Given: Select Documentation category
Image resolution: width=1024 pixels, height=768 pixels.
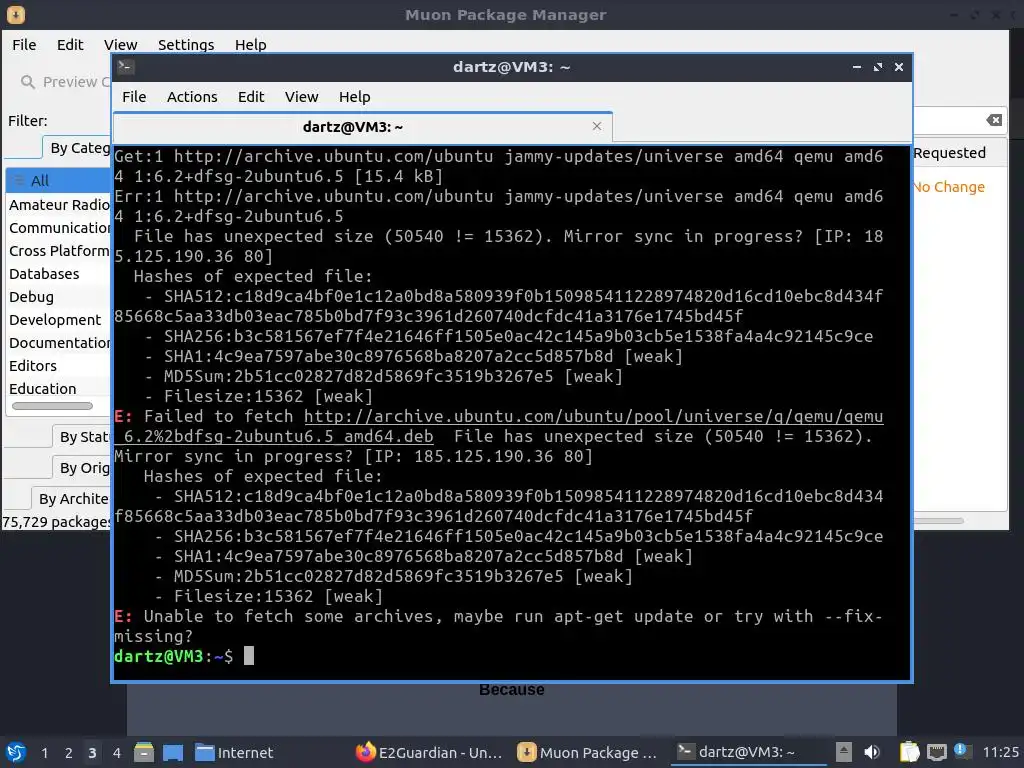Looking at the screenshot, I should tap(59, 343).
